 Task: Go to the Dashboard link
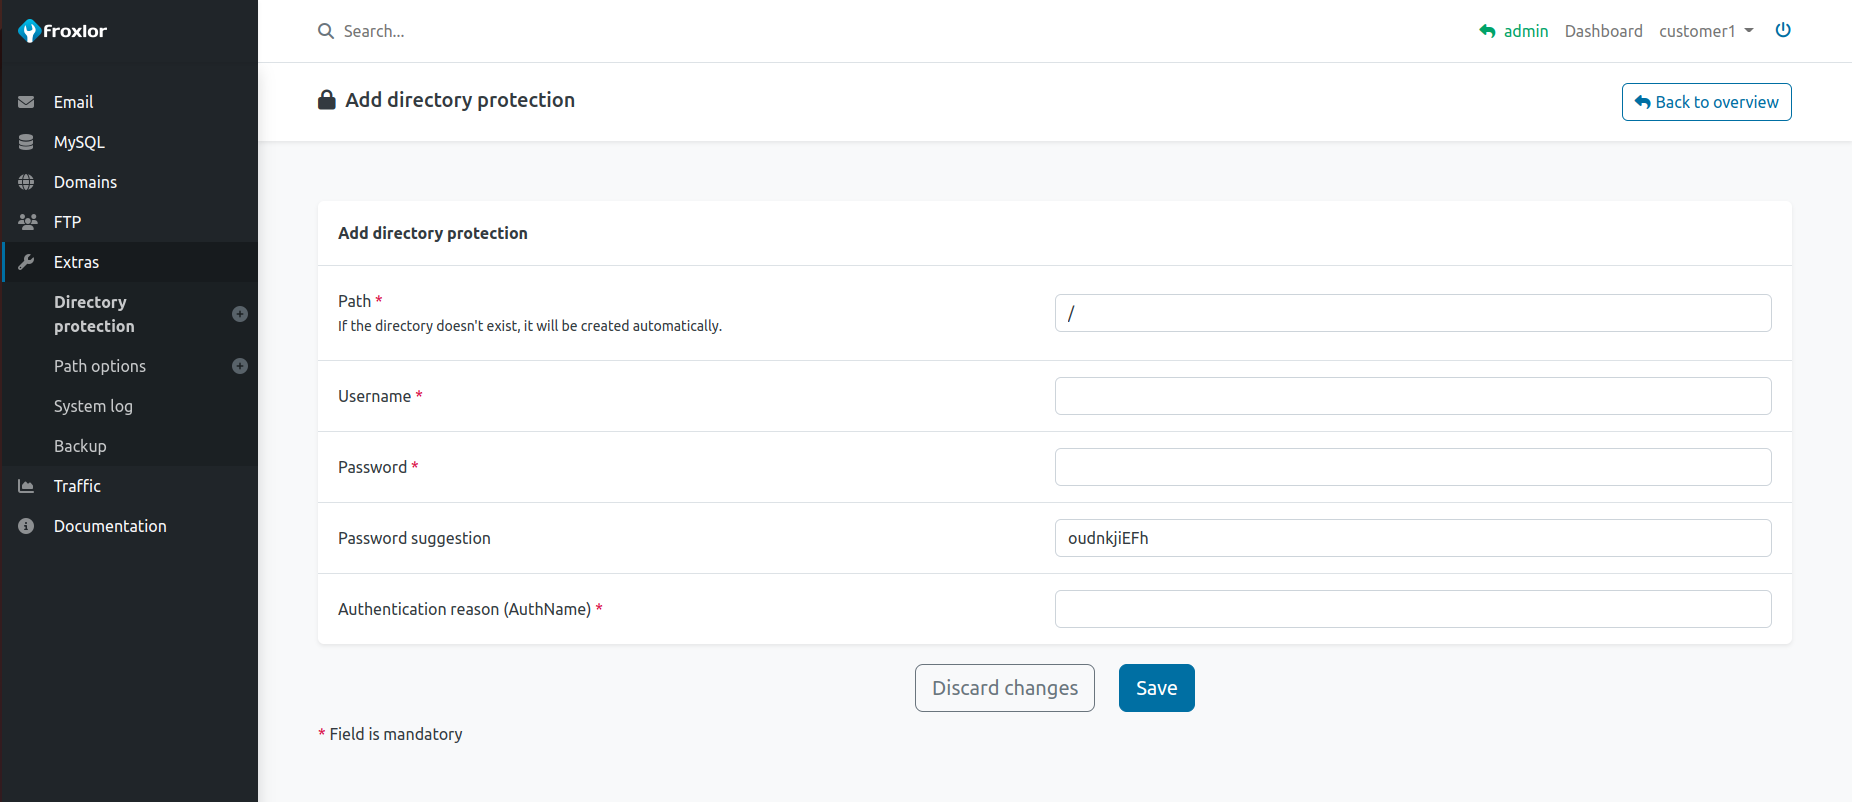[x=1603, y=31]
